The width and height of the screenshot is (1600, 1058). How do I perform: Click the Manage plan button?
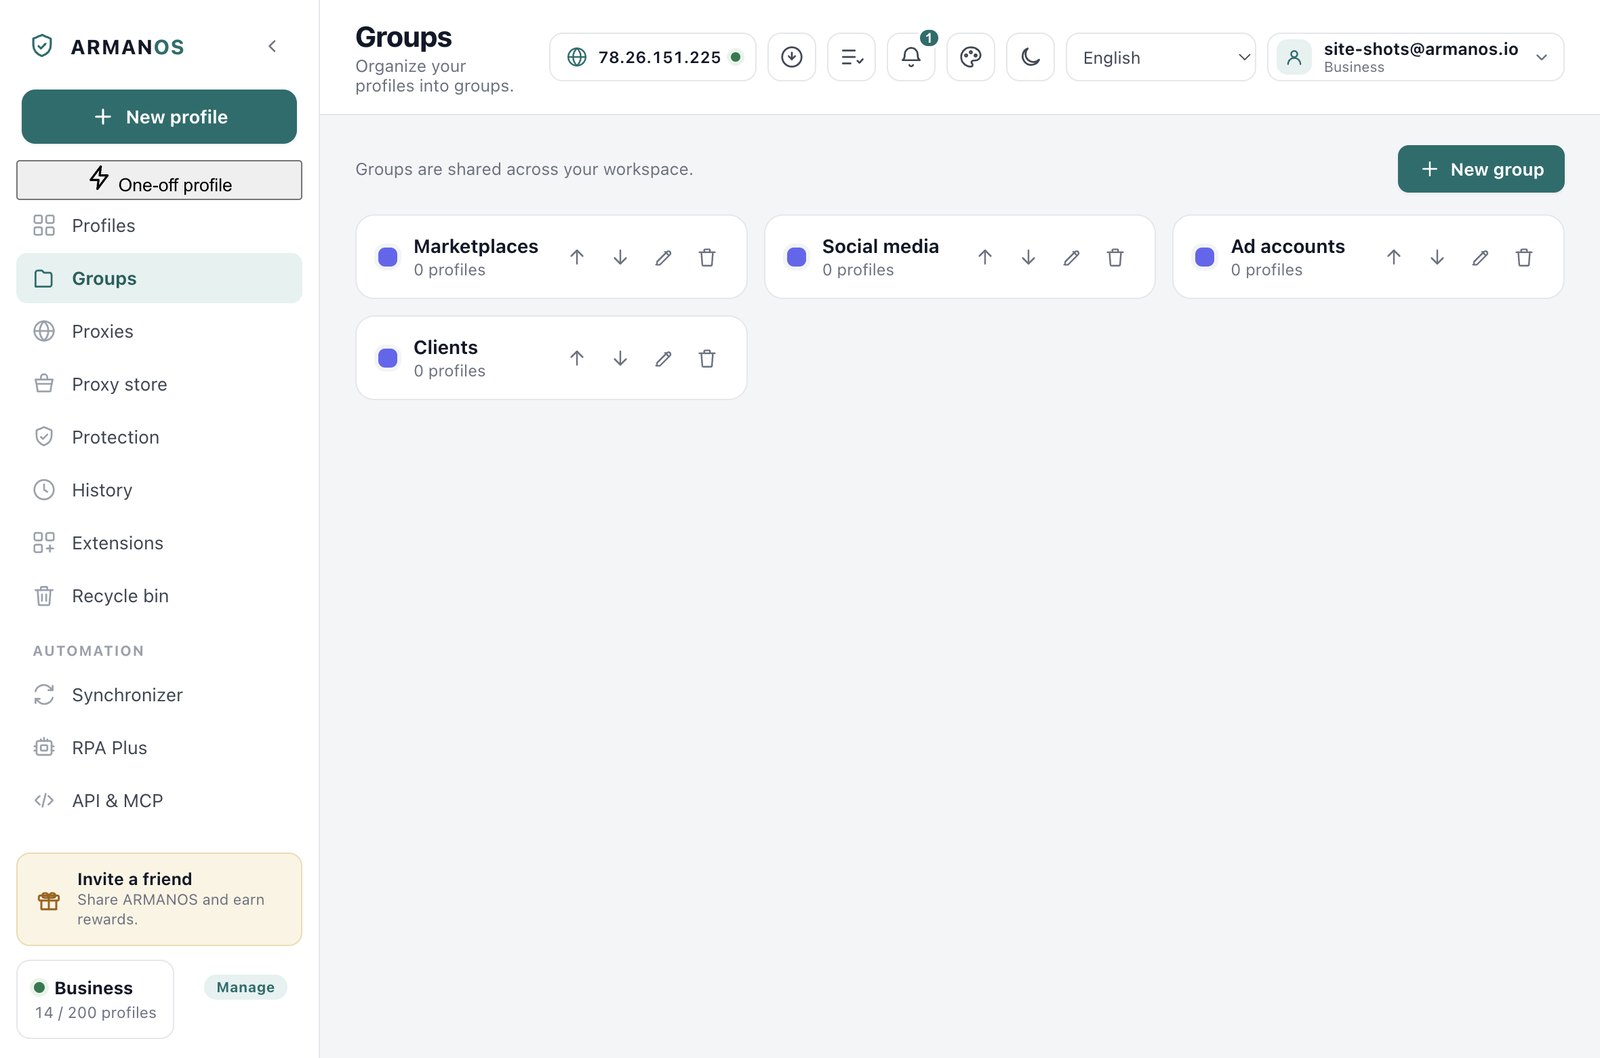[246, 987]
